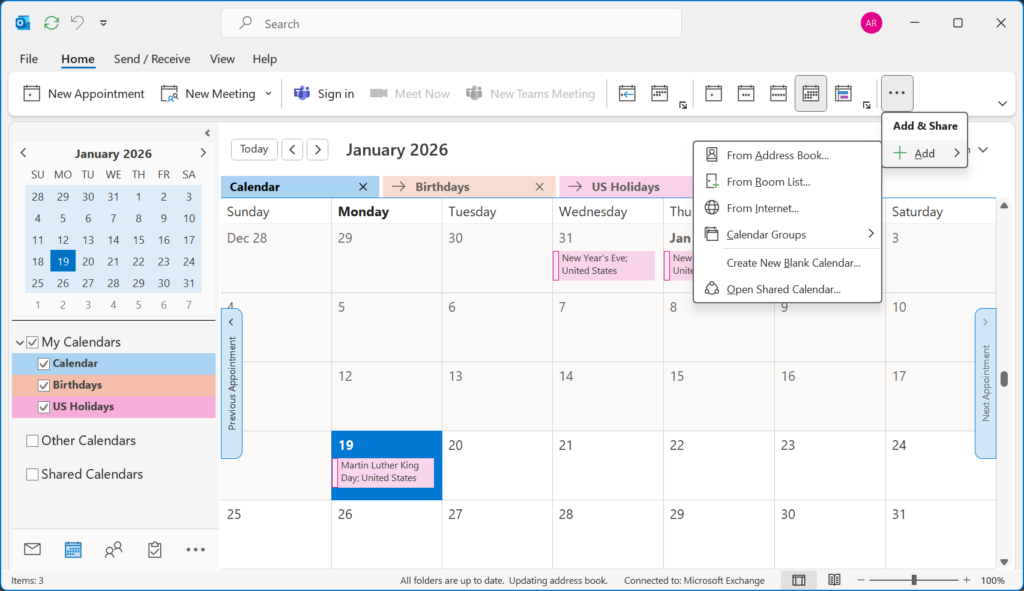
Task: Click the zoom slider handle
Action: point(914,580)
